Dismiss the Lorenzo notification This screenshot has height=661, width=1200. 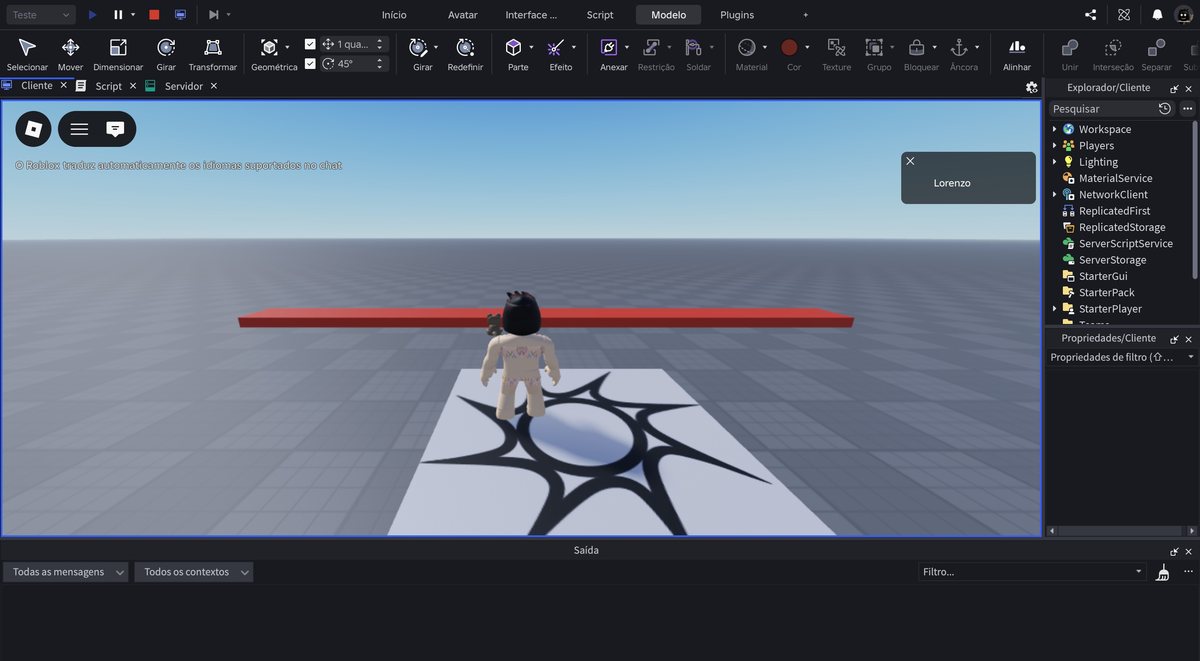(910, 161)
